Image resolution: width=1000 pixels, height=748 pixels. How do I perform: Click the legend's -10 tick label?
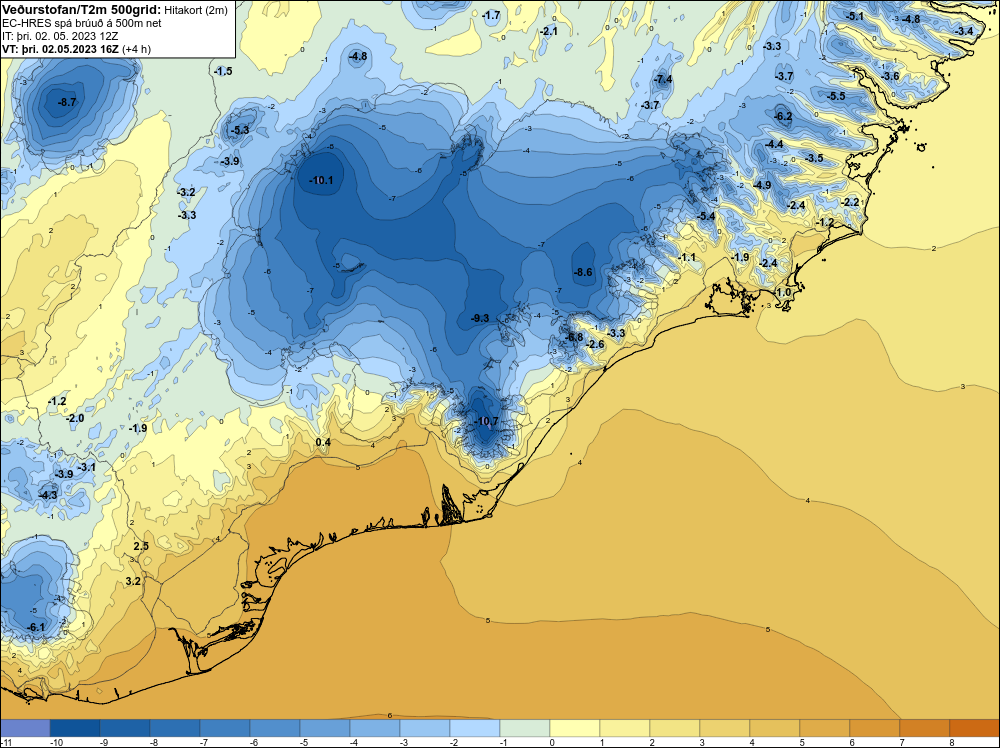tap(56, 742)
